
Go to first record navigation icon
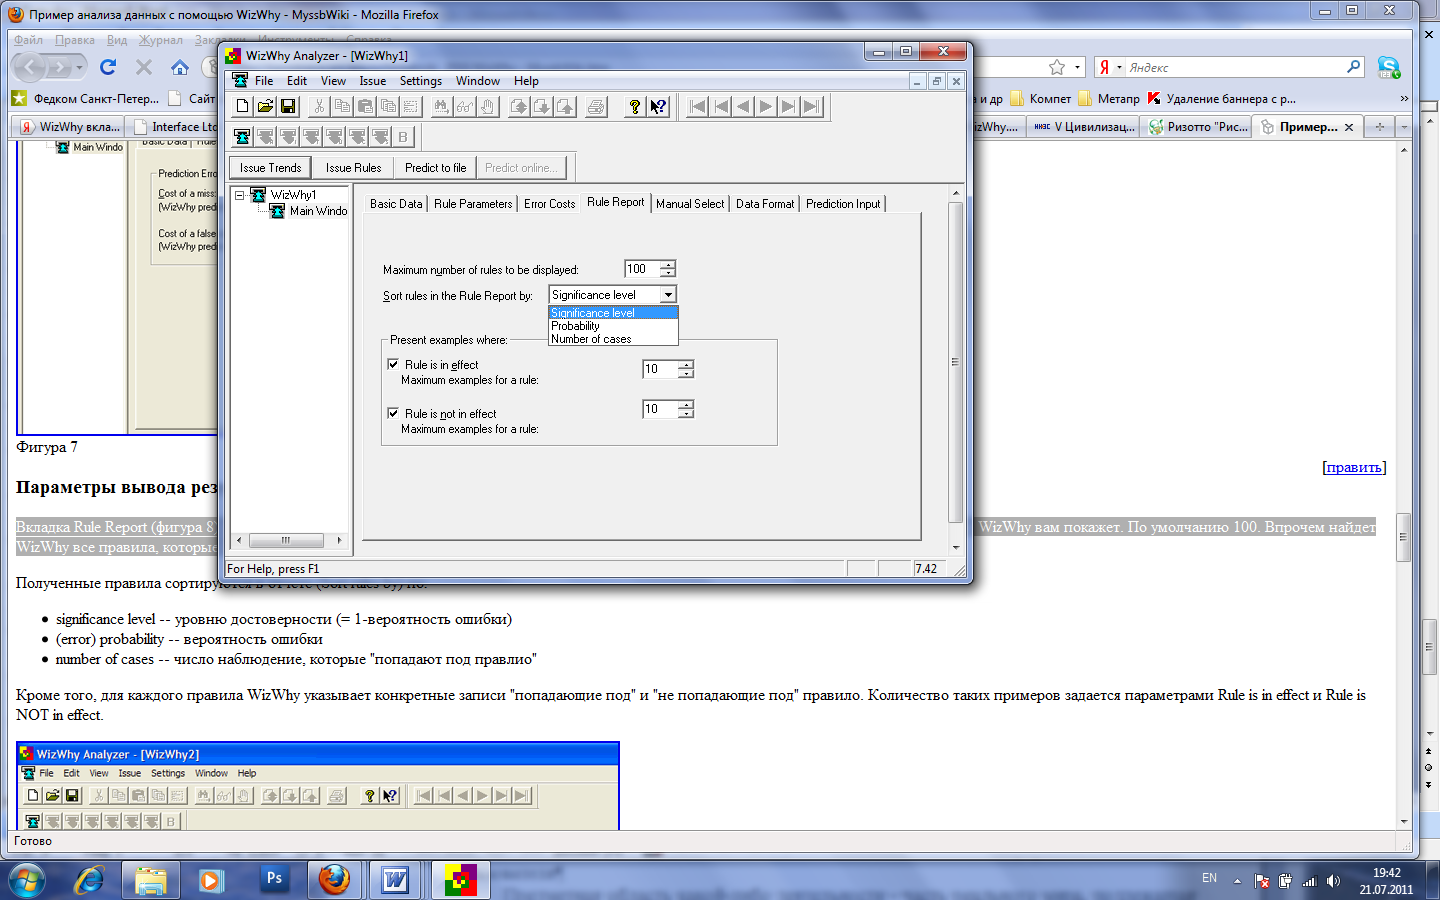pos(698,106)
